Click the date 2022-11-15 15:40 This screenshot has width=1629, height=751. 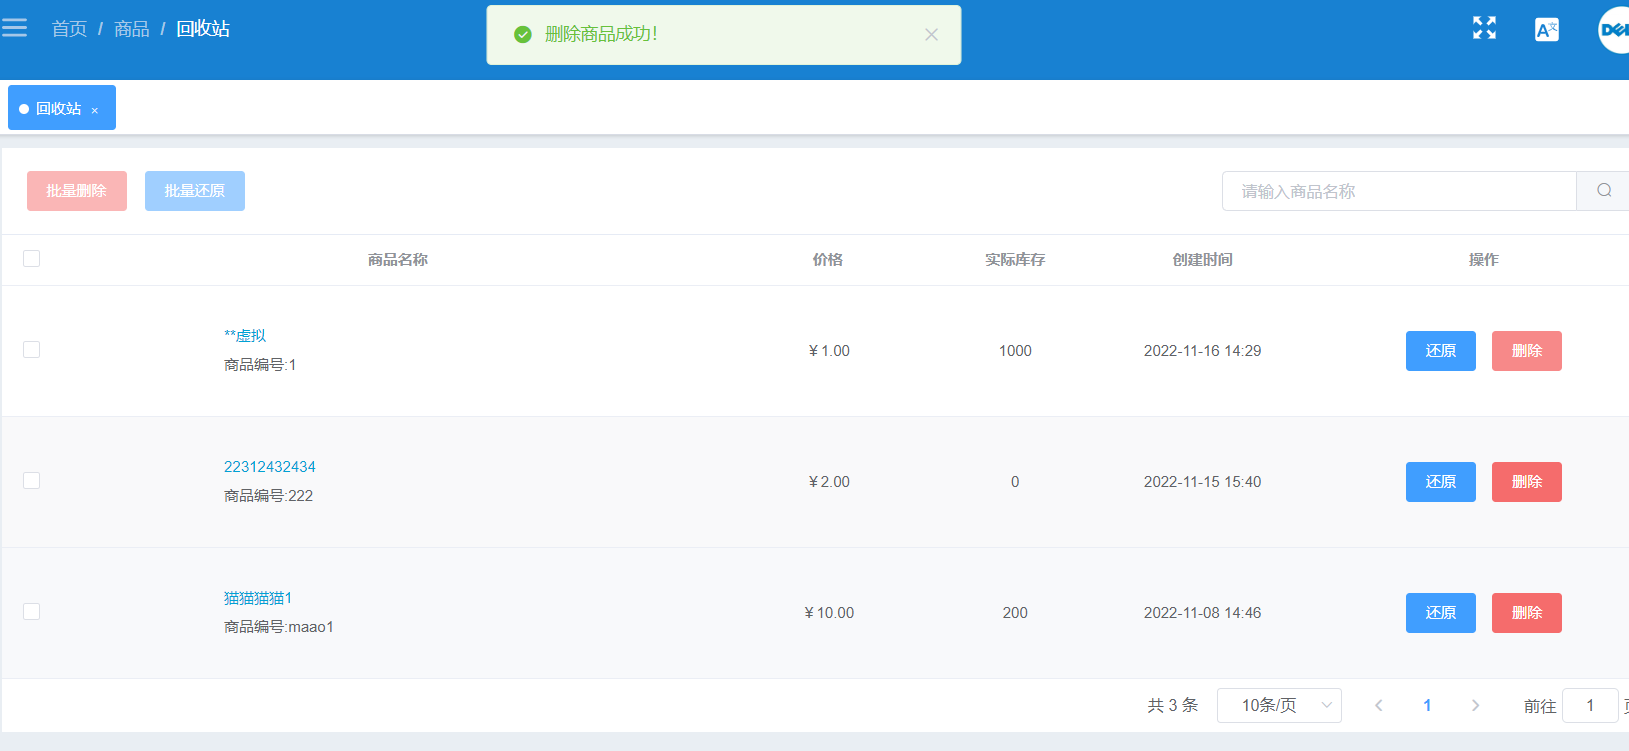pyautogui.click(x=1203, y=482)
